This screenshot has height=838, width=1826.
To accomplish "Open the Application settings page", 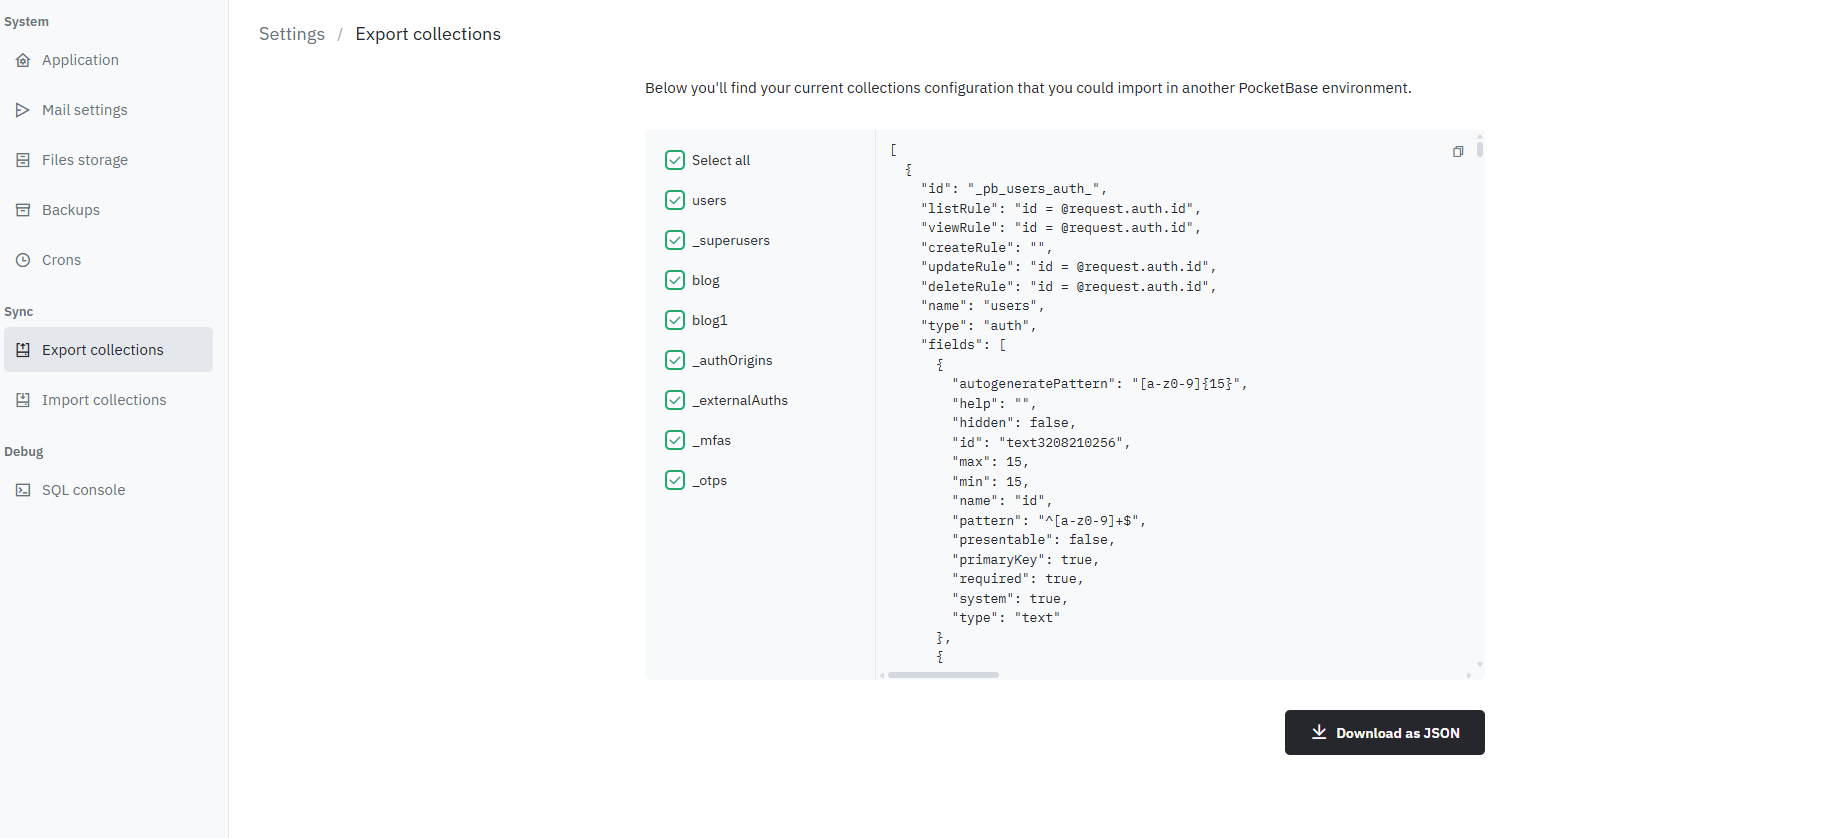I will 108,60.
